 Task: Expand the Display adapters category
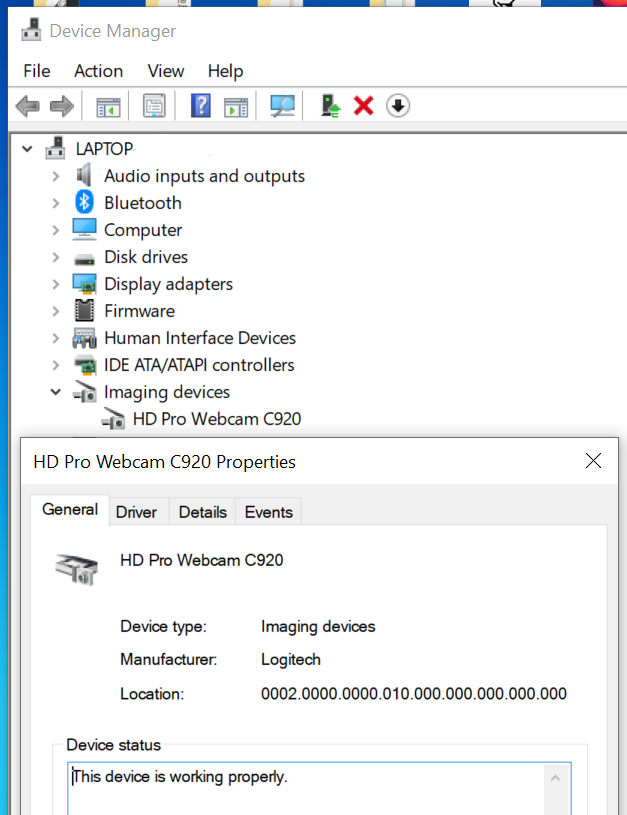(56, 284)
